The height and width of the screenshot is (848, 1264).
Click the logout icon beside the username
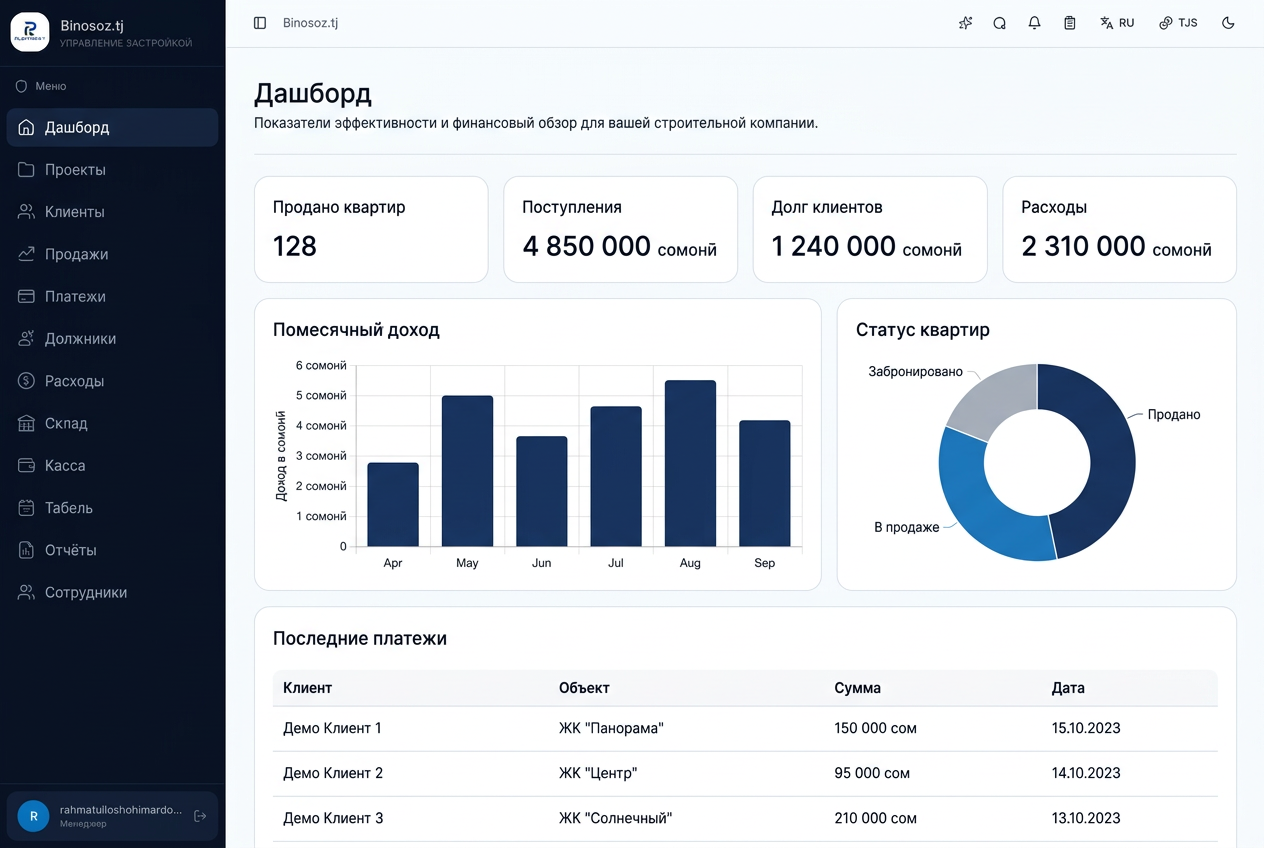[x=200, y=816]
